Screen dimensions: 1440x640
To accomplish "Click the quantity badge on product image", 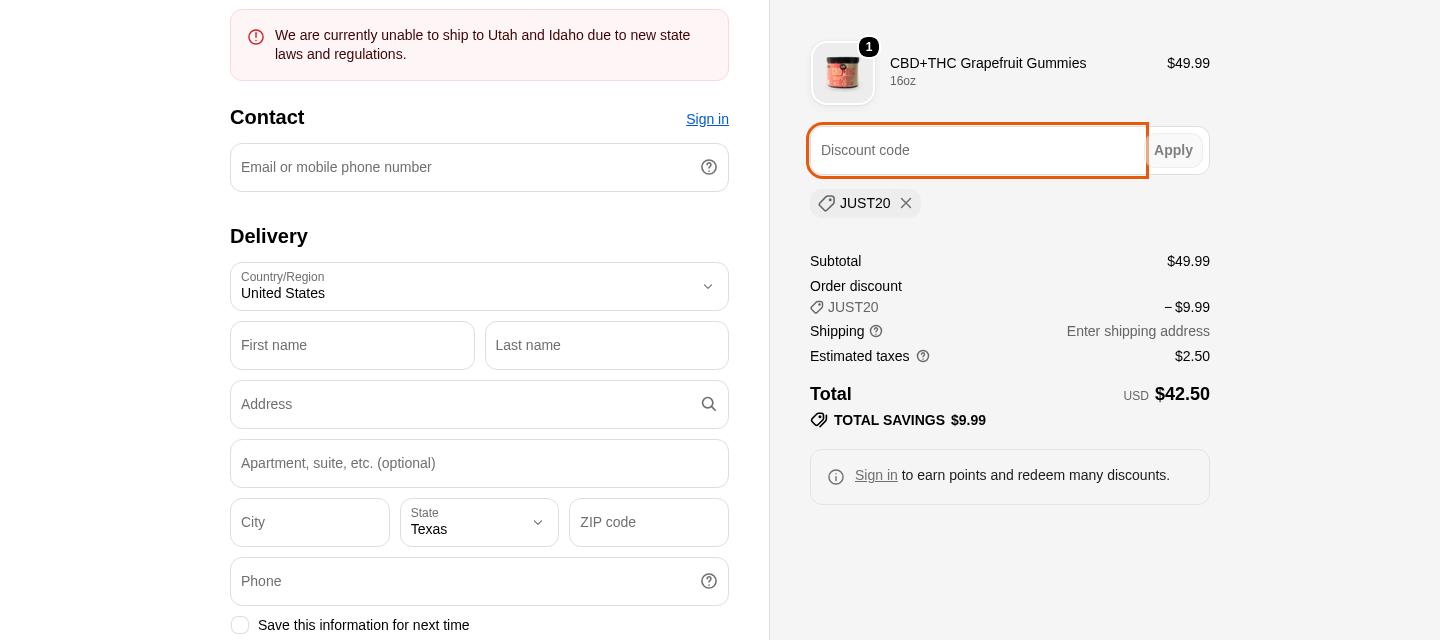I will [869, 47].
